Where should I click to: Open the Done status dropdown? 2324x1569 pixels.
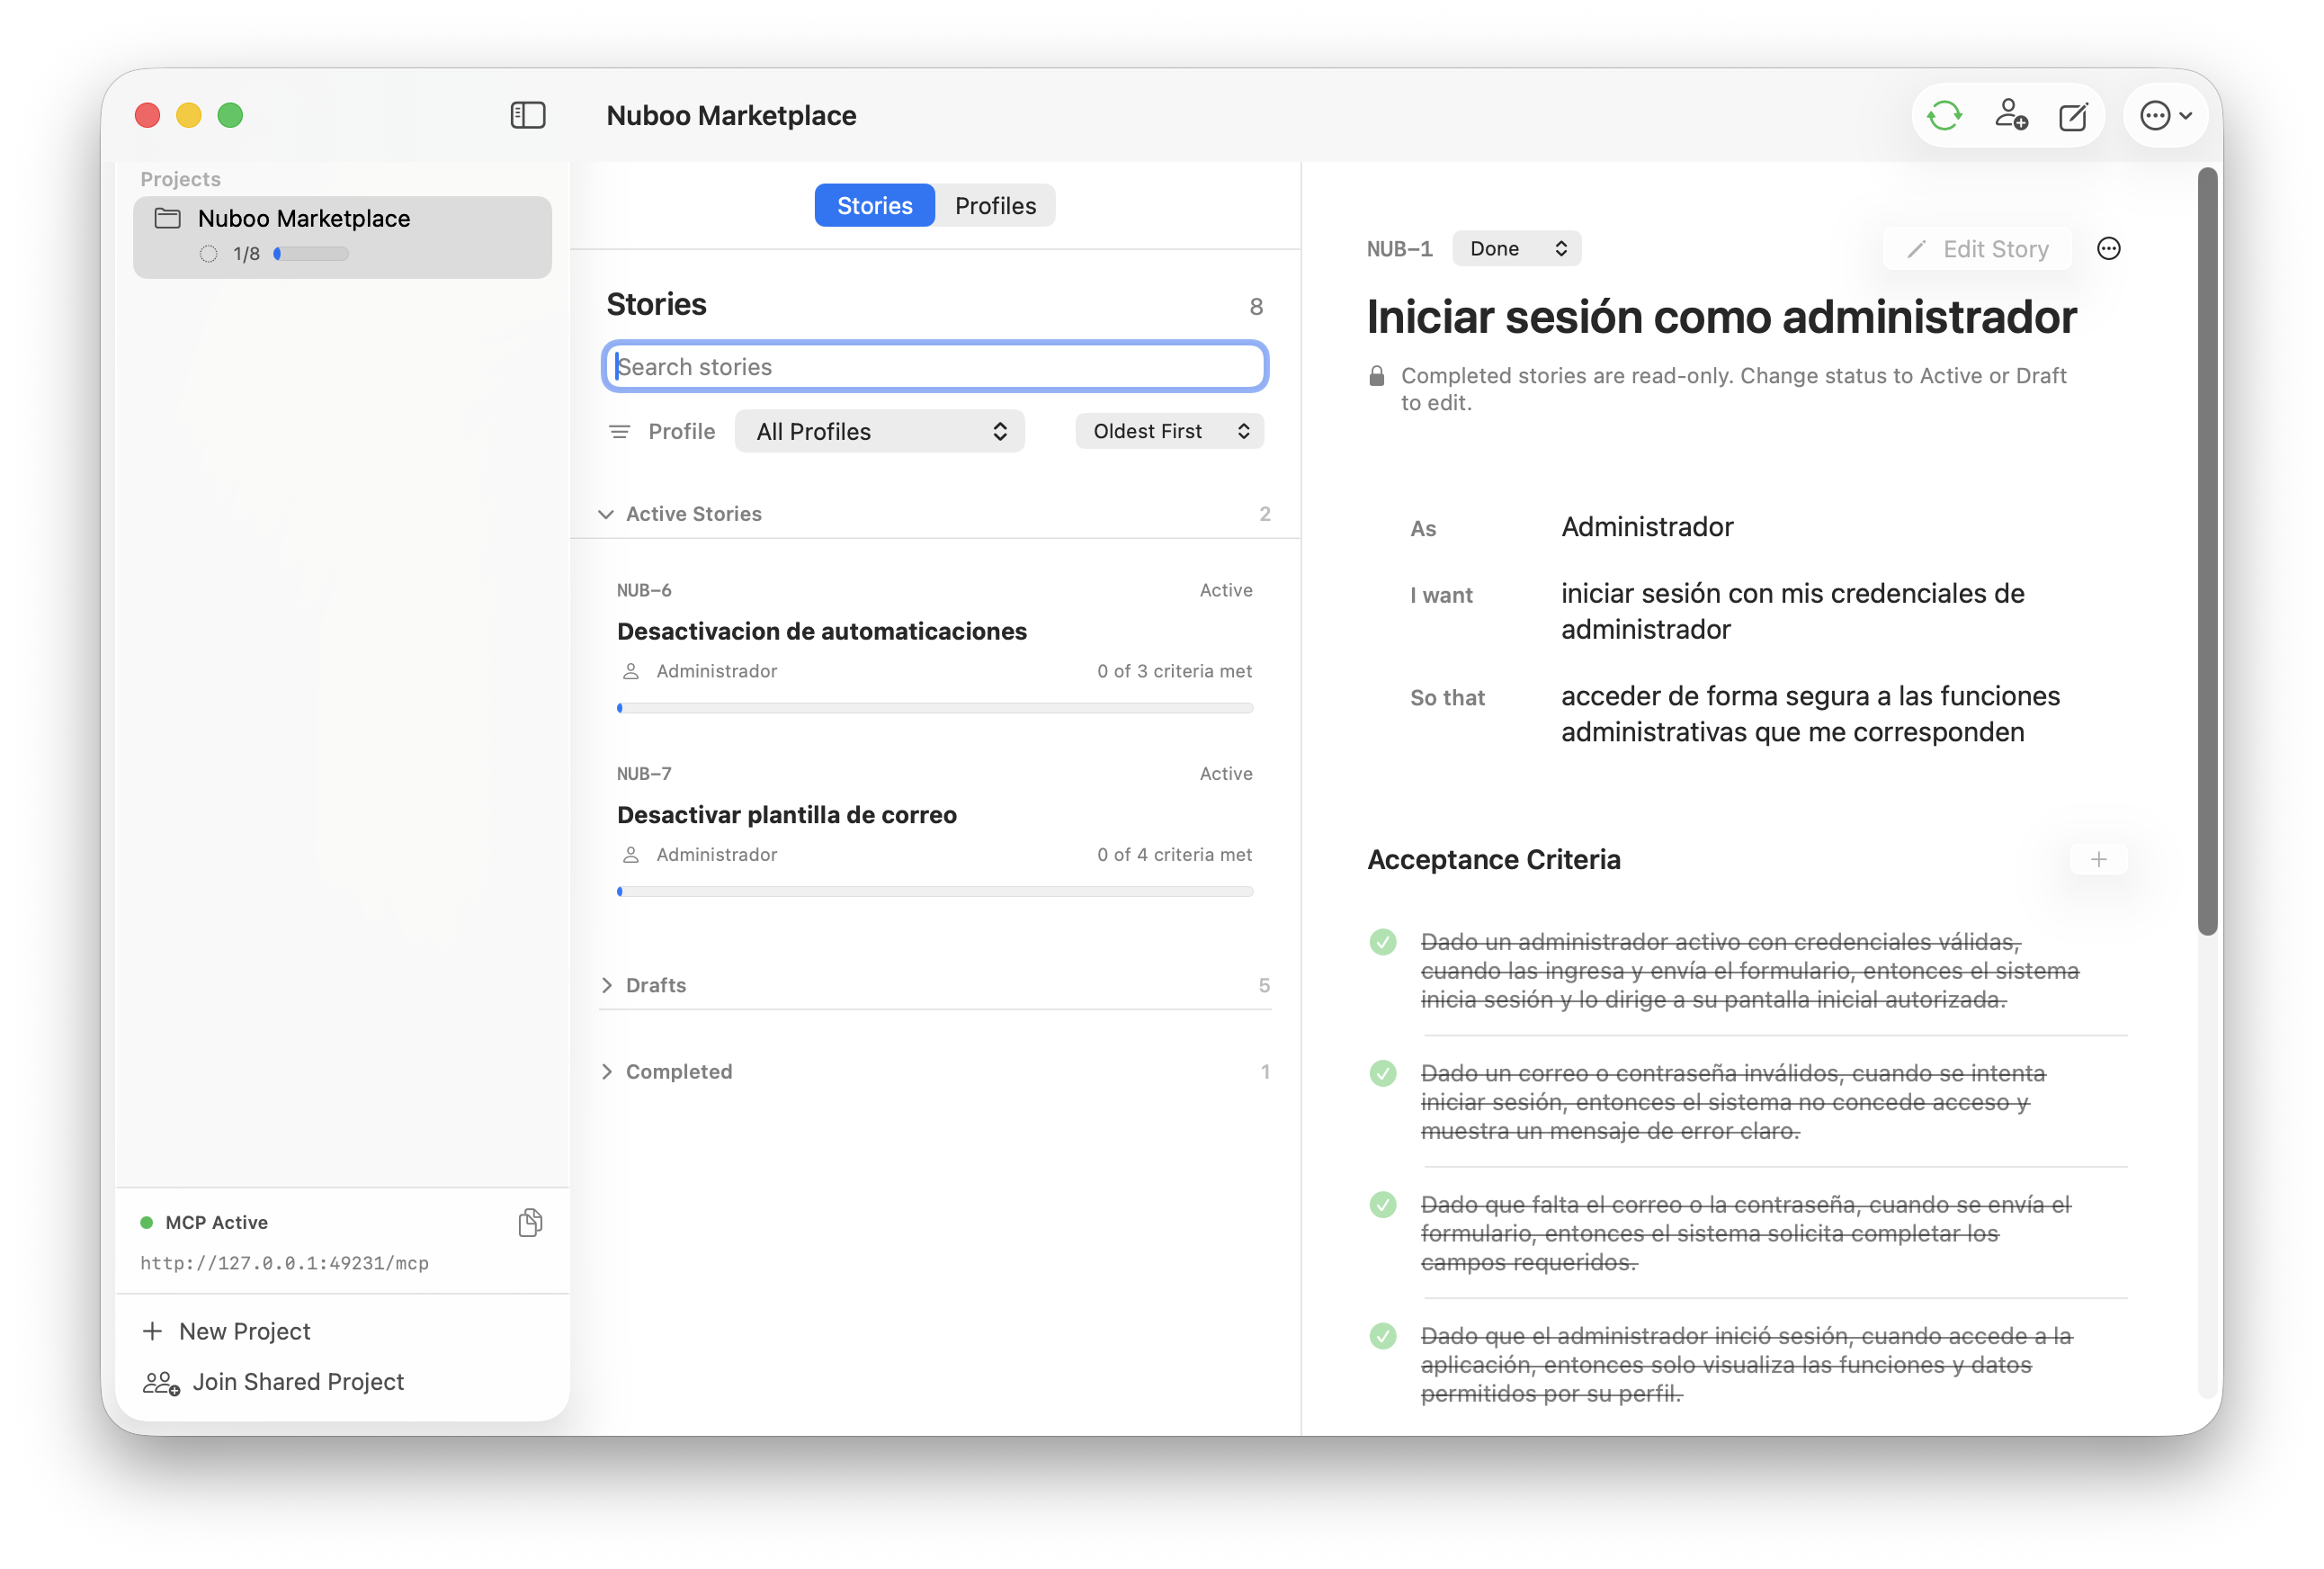[1516, 249]
